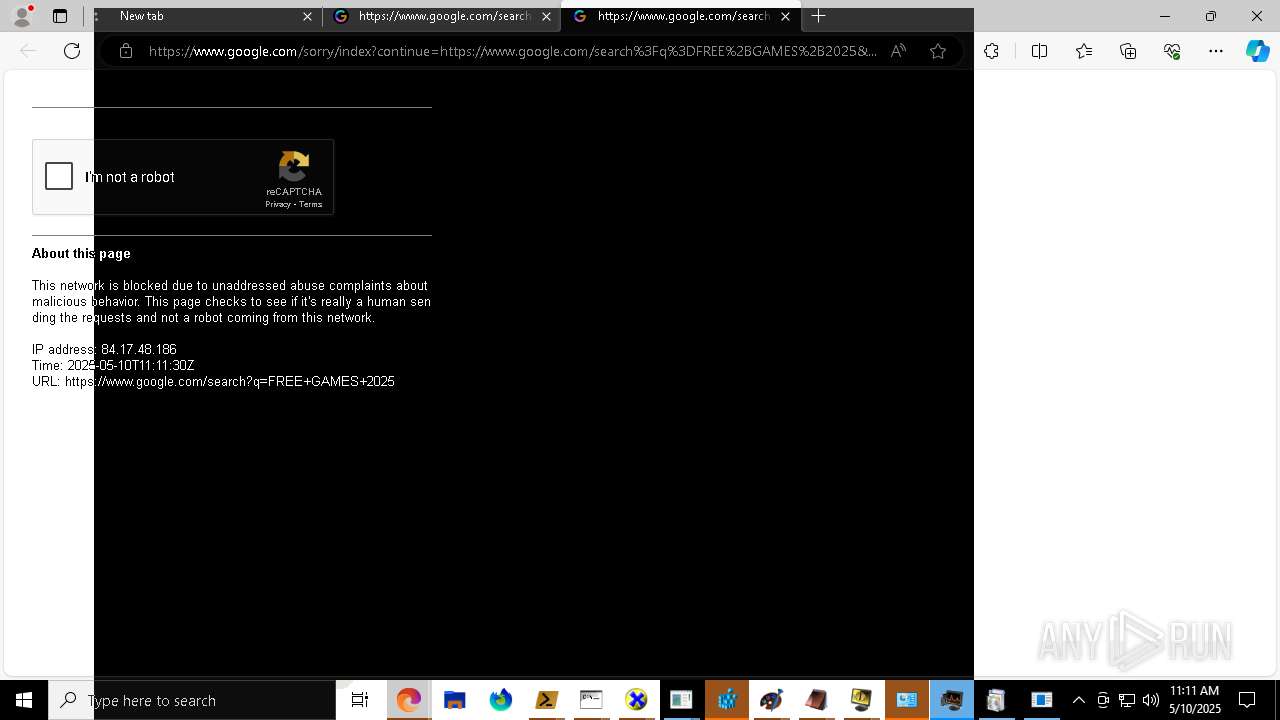Open network status in system tray

[x=1127, y=700]
